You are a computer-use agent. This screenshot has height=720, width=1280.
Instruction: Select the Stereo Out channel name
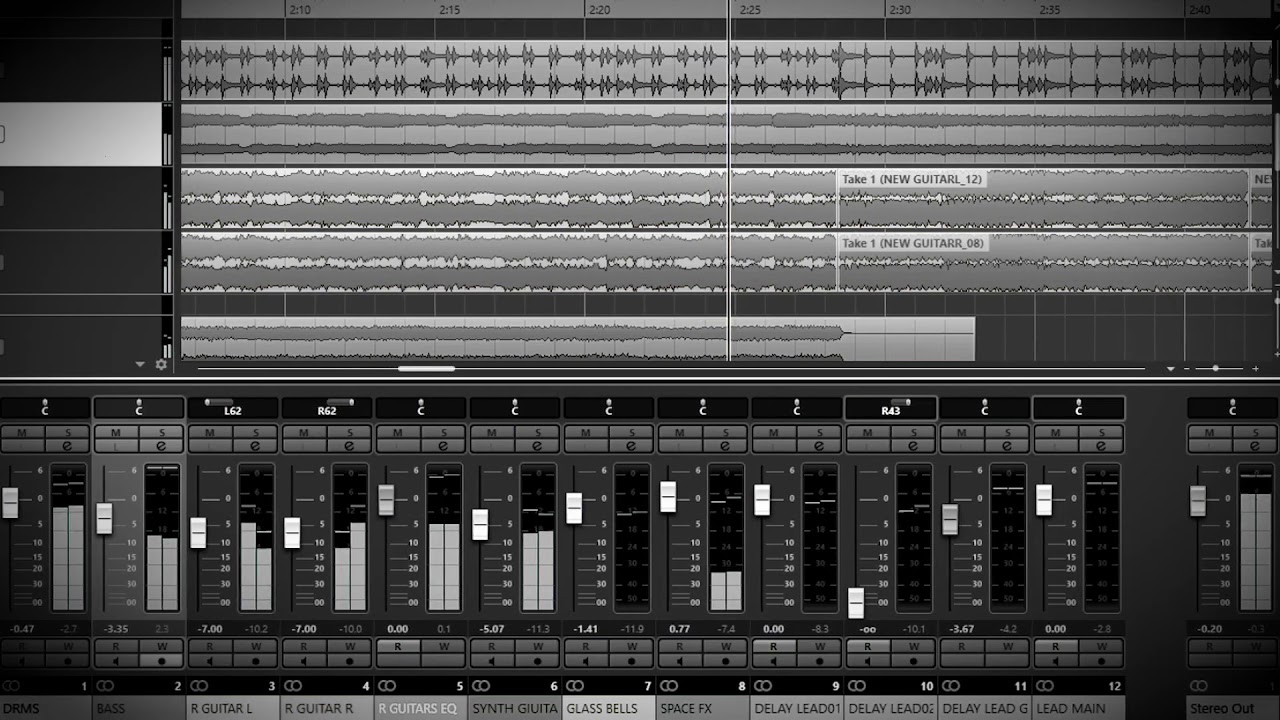(x=1232, y=708)
